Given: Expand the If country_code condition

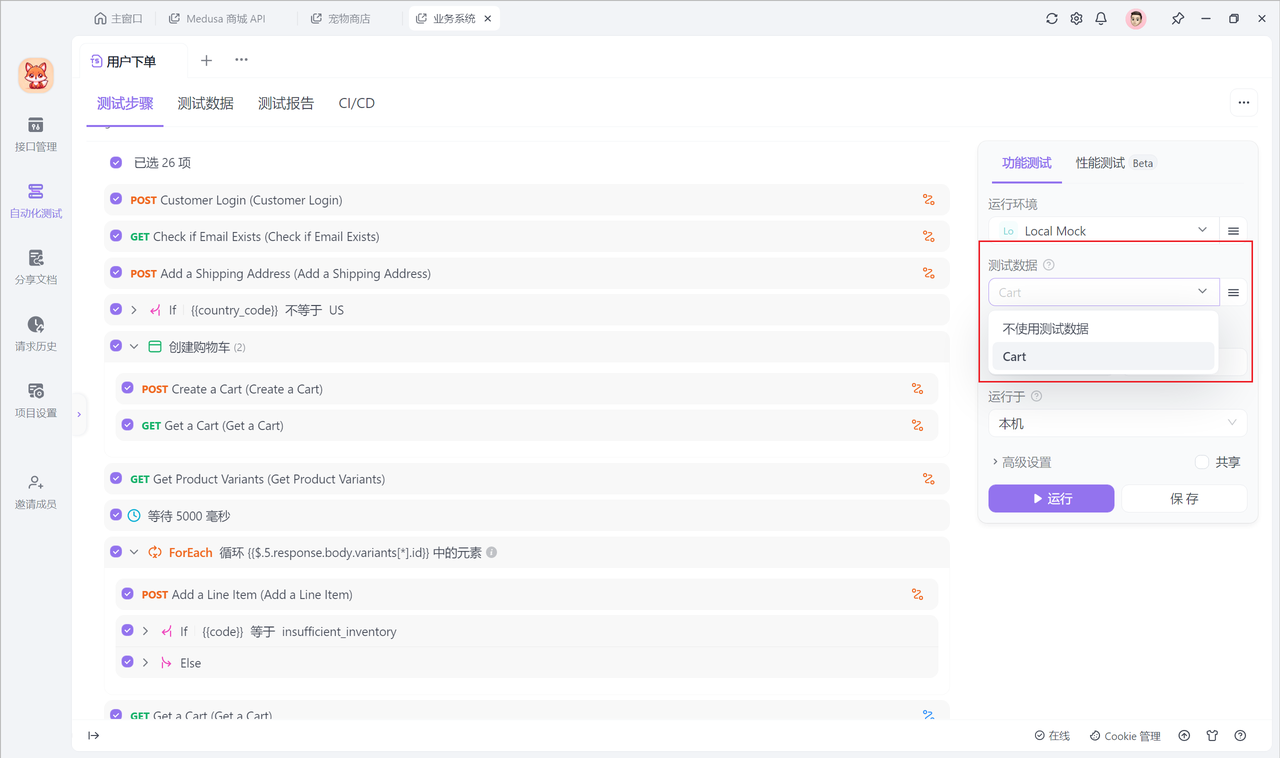Looking at the screenshot, I should pos(134,310).
